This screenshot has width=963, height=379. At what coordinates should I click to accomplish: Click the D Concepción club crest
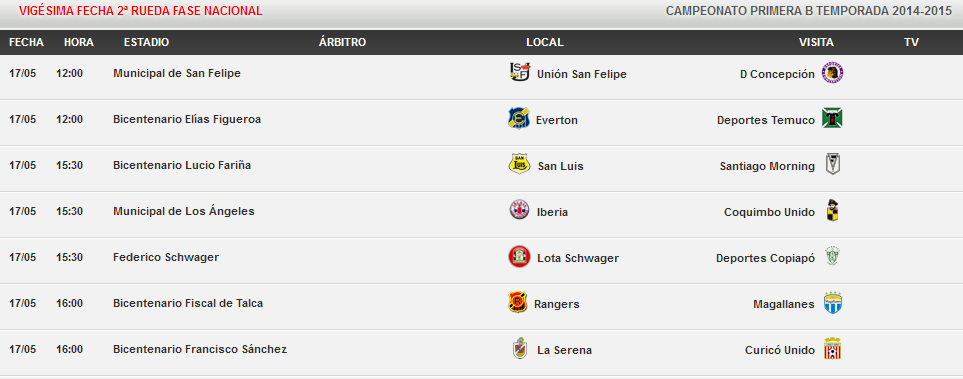(x=832, y=72)
